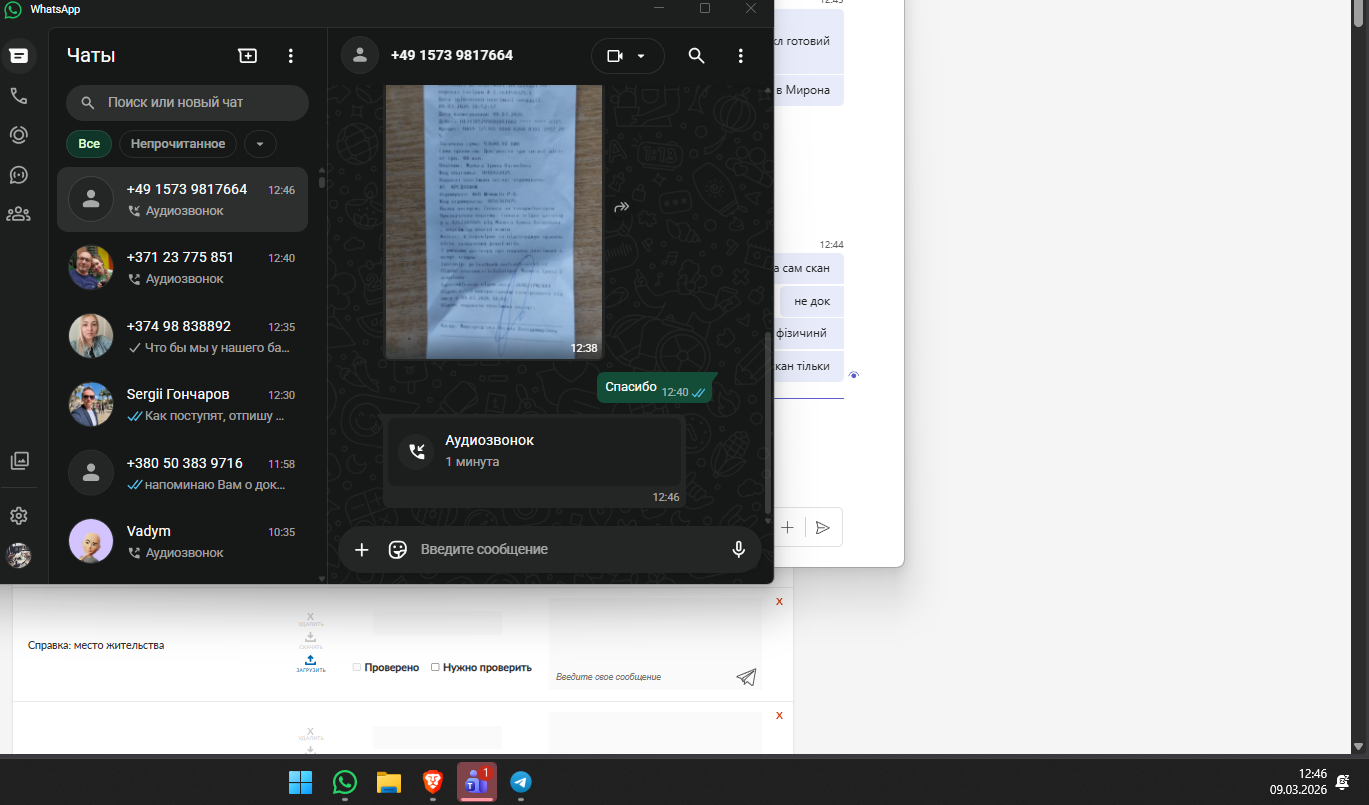Open the chat with Vadym

pyautogui.click(x=182, y=541)
